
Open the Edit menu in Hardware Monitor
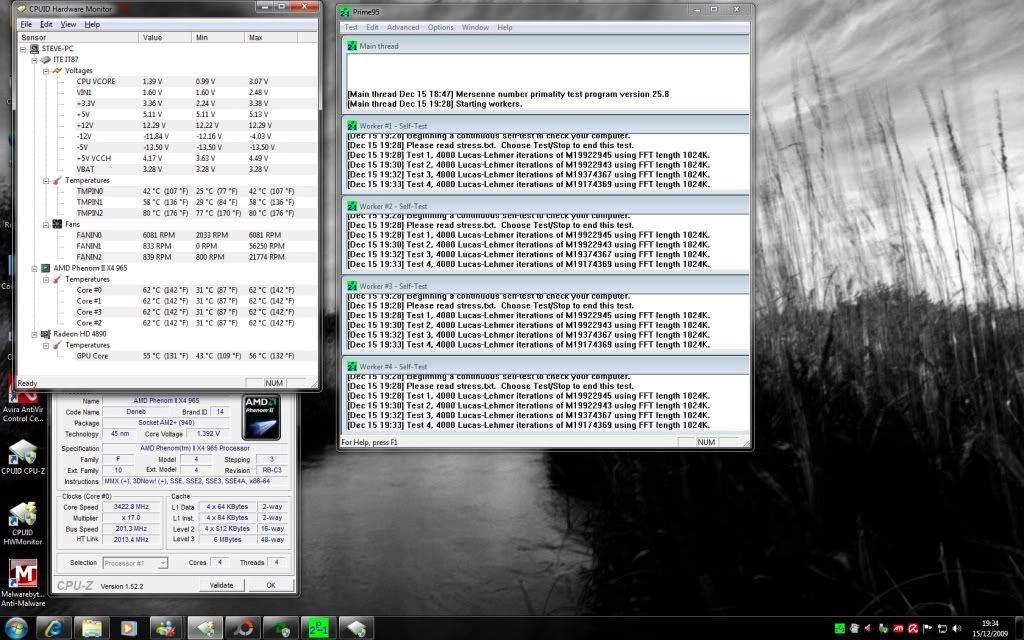46,24
